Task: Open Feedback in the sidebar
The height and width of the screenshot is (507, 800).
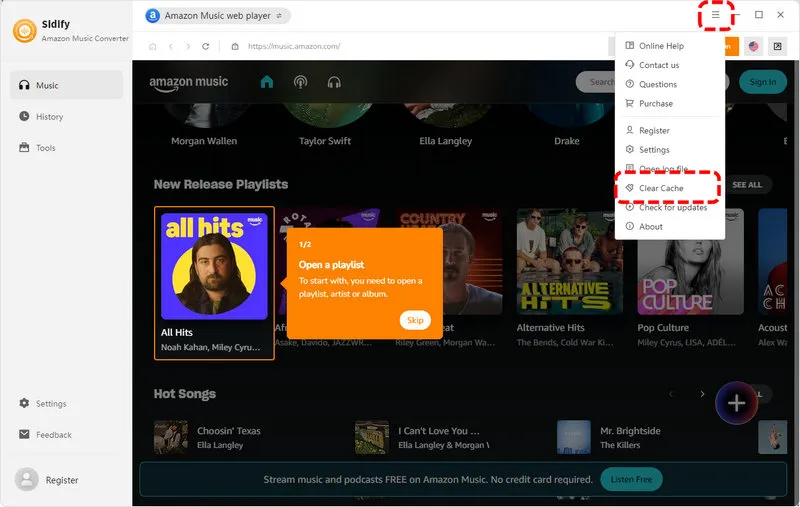Action: pos(45,435)
